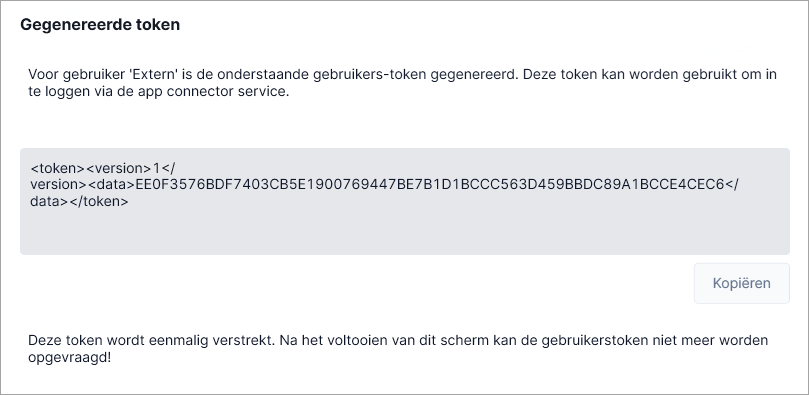Focus the generated token text field

(x=404, y=201)
